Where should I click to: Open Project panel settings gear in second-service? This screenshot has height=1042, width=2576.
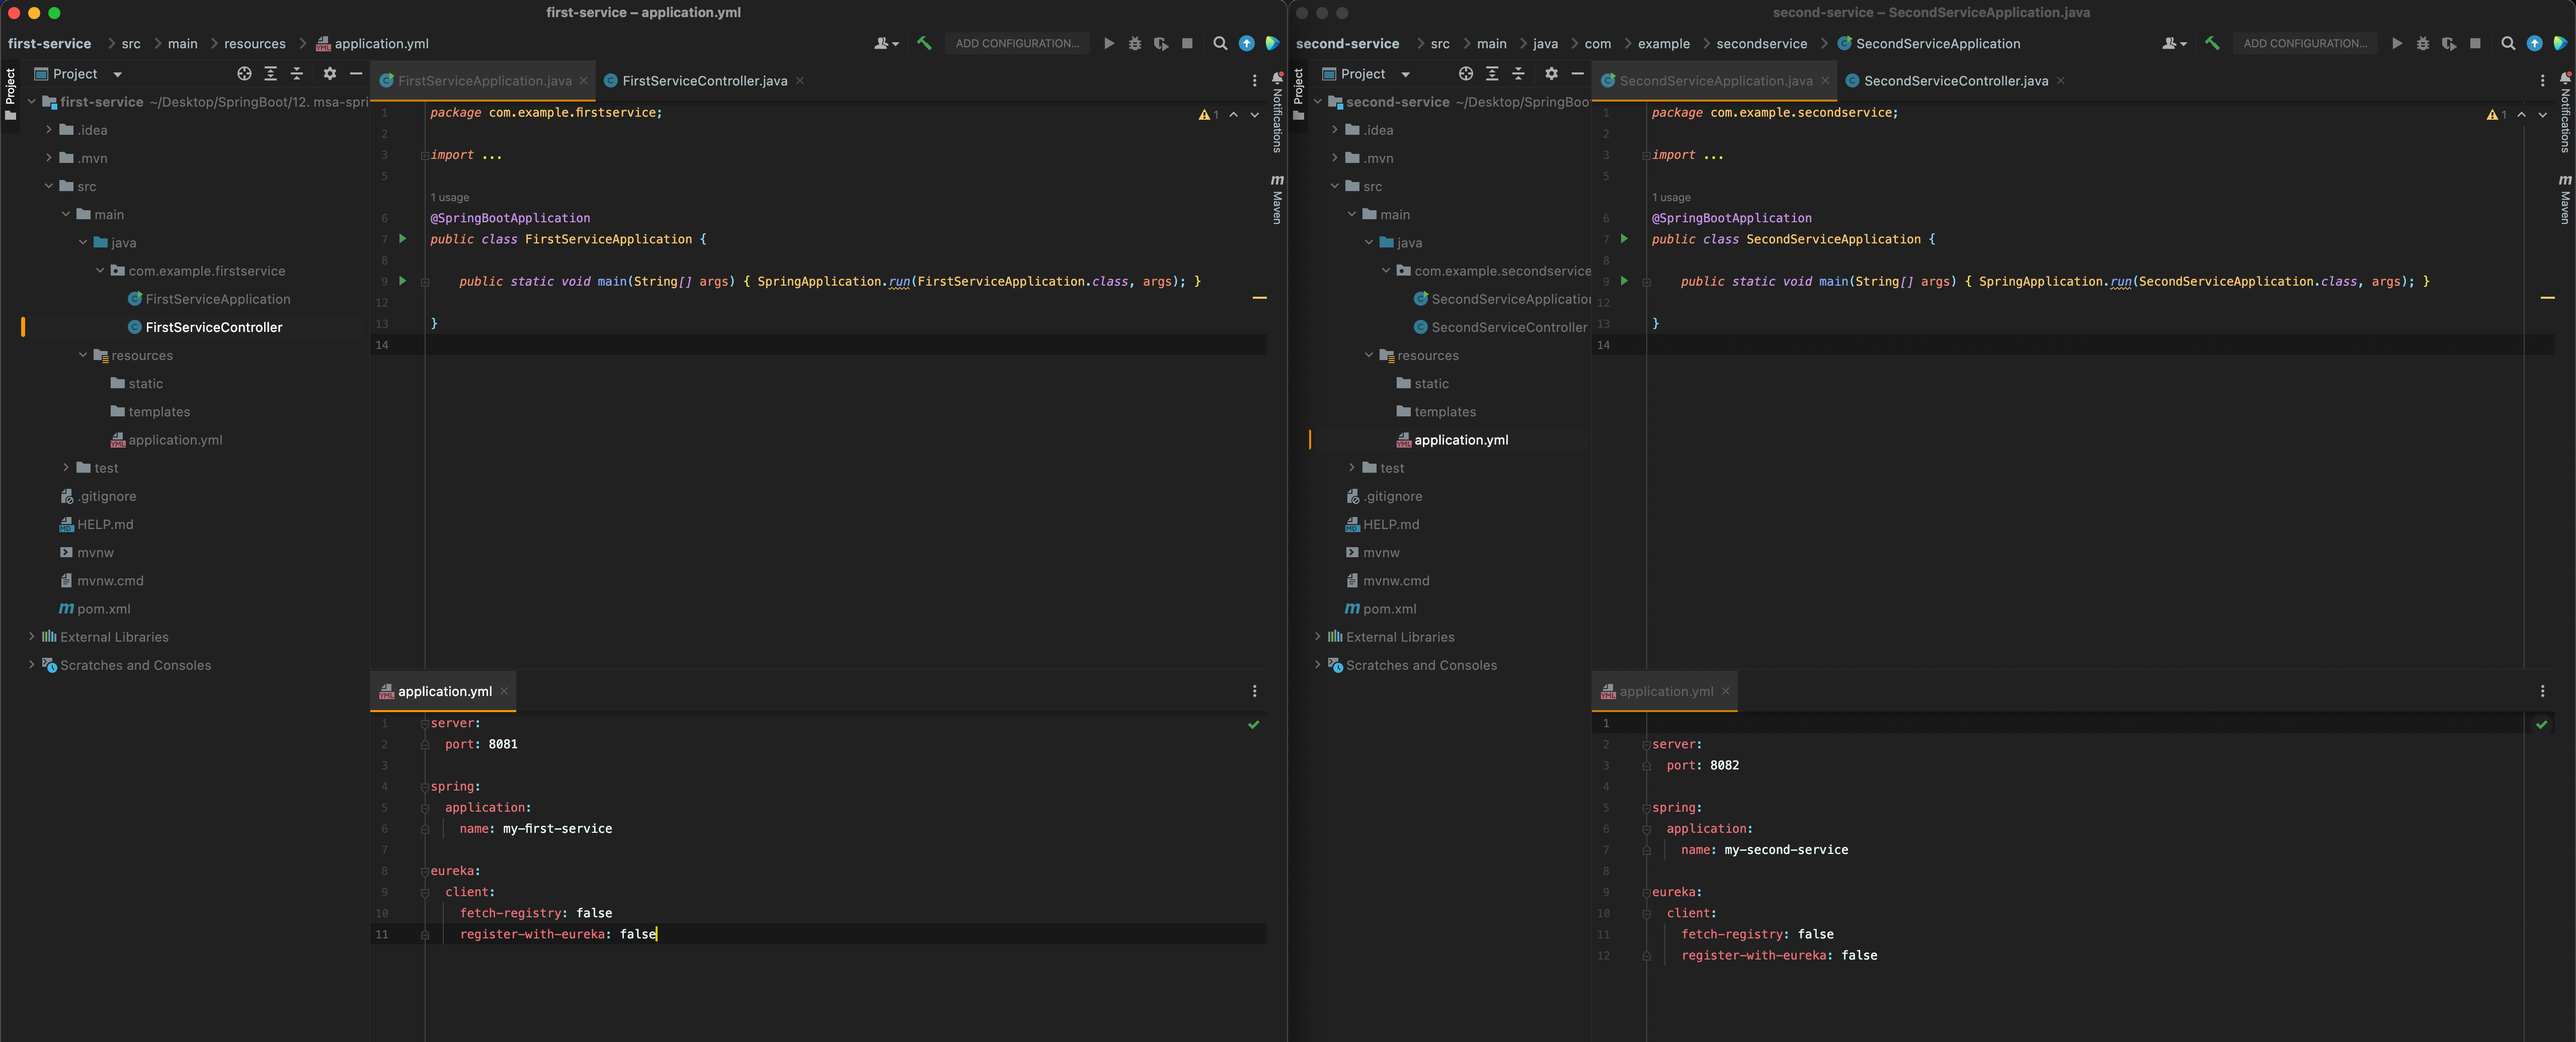click(x=1551, y=73)
